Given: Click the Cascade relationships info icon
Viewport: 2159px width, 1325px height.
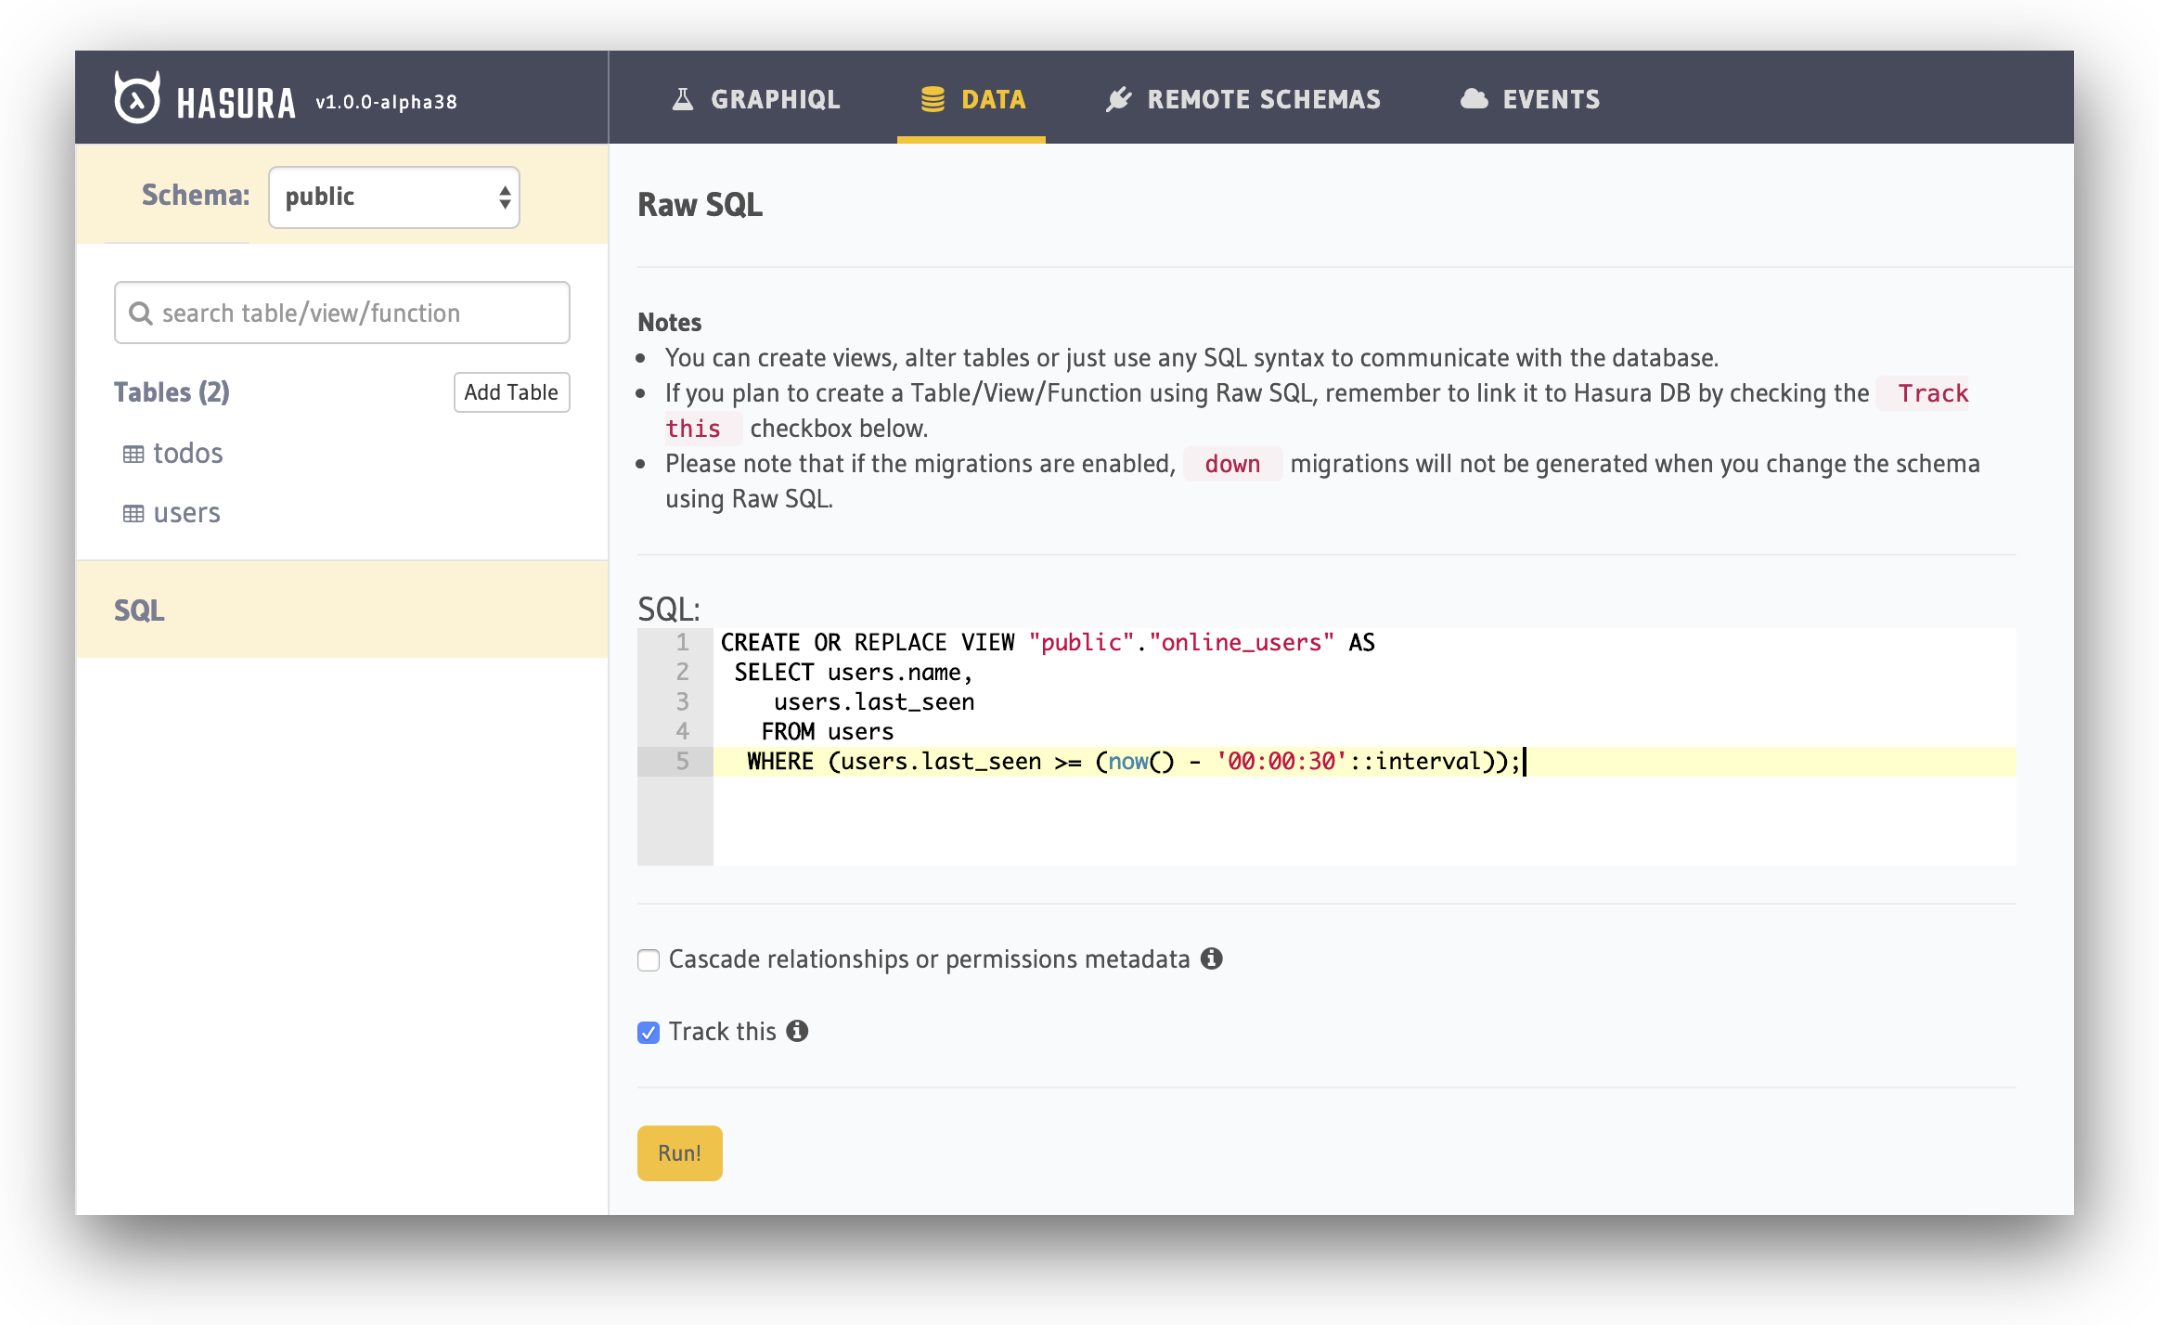Looking at the screenshot, I should pyautogui.click(x=1212, y=959).
